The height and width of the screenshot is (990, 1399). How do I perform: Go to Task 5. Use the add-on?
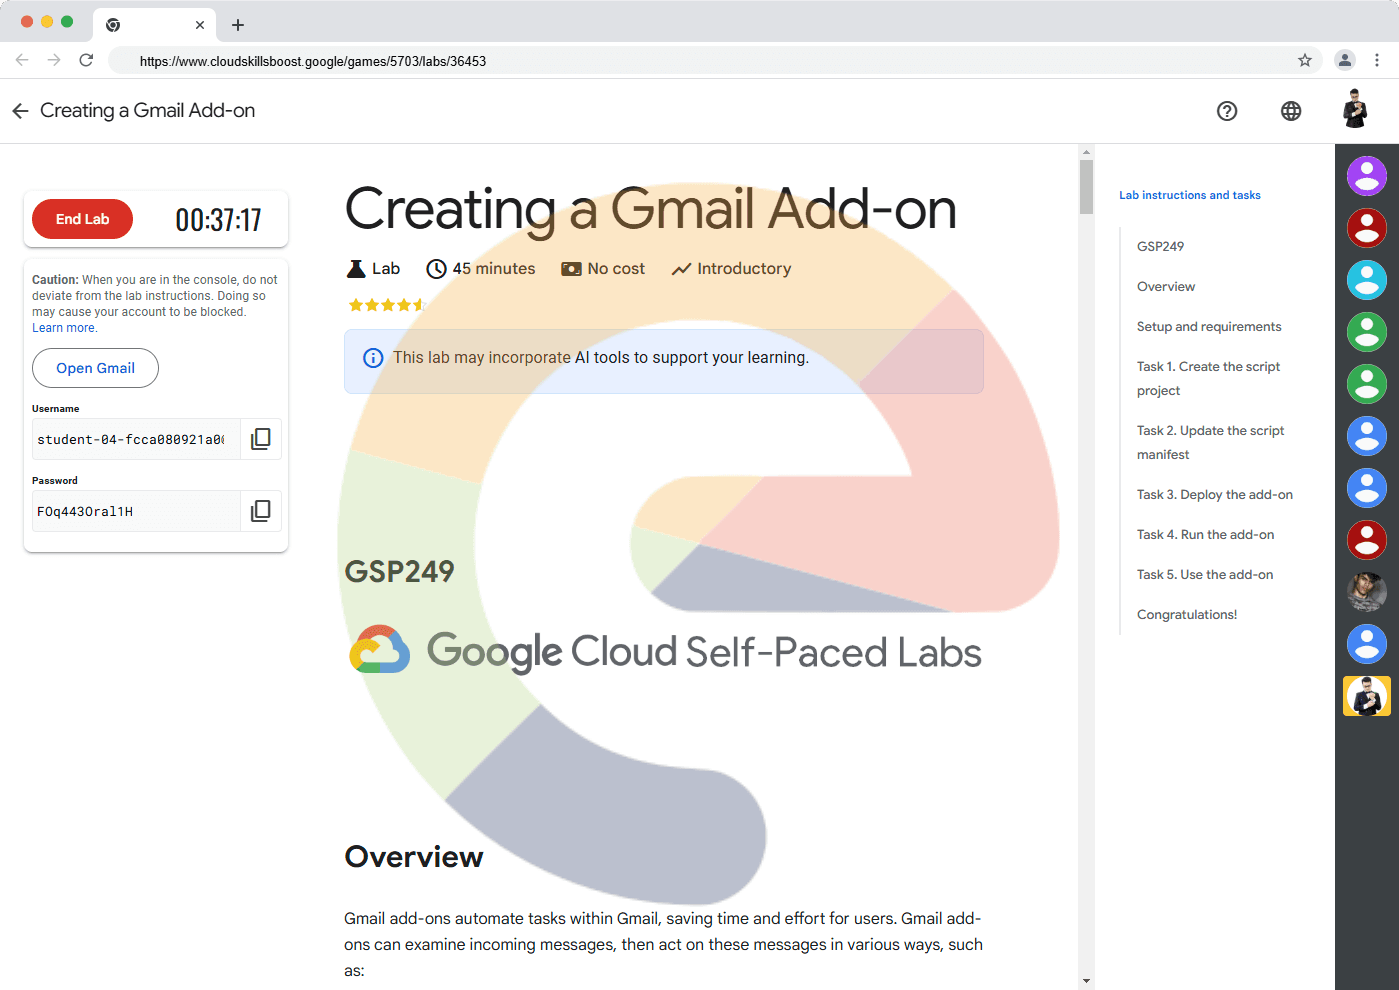tap(1205, 574)
